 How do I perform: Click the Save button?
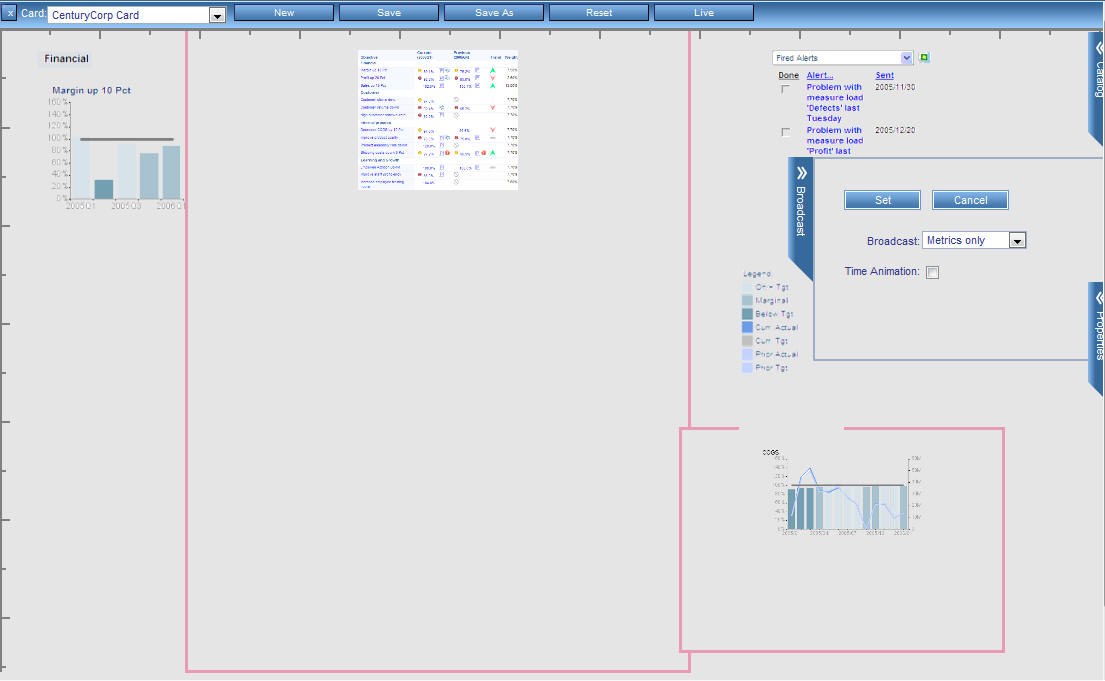(x=389, y=13)
